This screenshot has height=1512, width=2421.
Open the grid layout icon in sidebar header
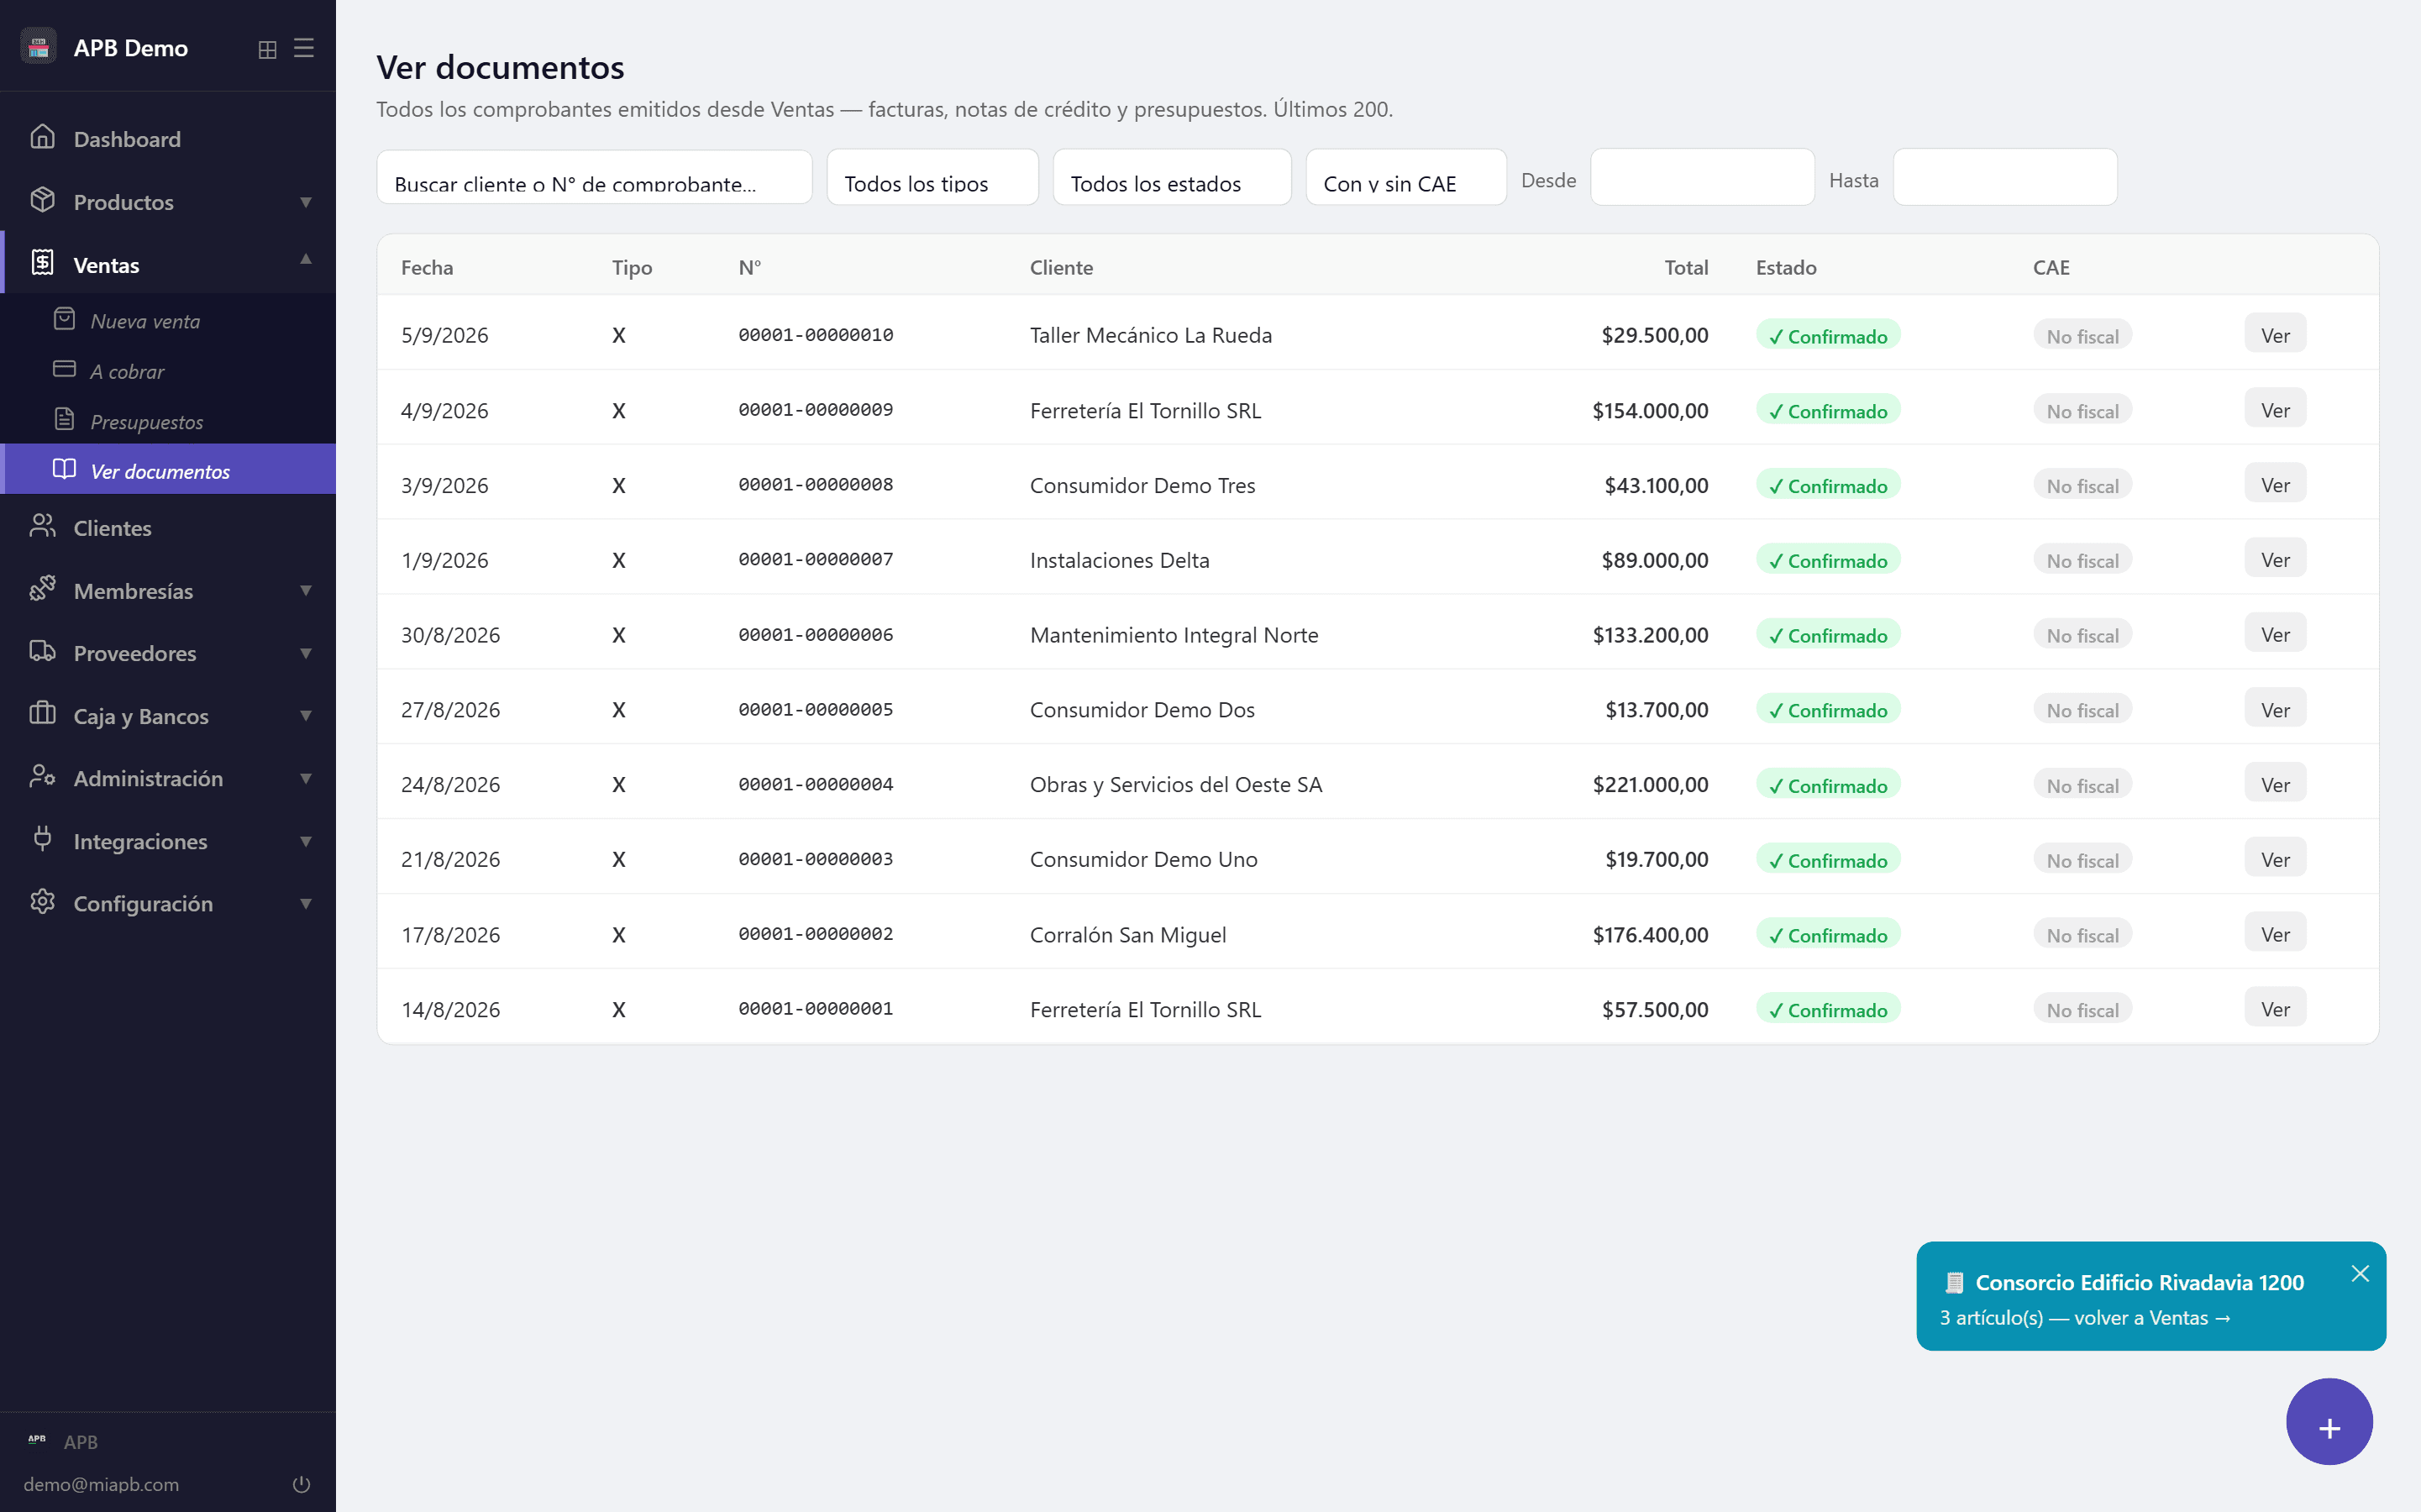[x=267, y=49]
